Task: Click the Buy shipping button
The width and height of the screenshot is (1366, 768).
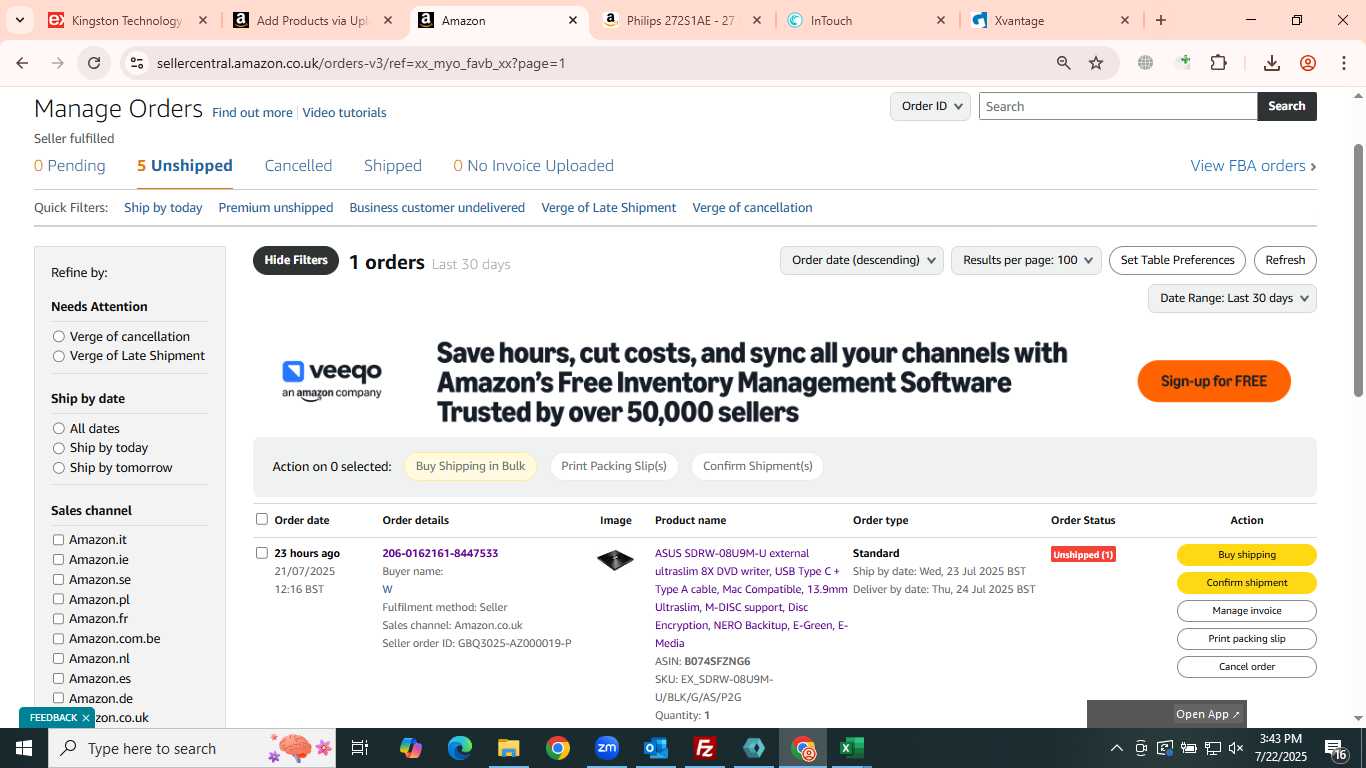Action: click(1246, 555)
